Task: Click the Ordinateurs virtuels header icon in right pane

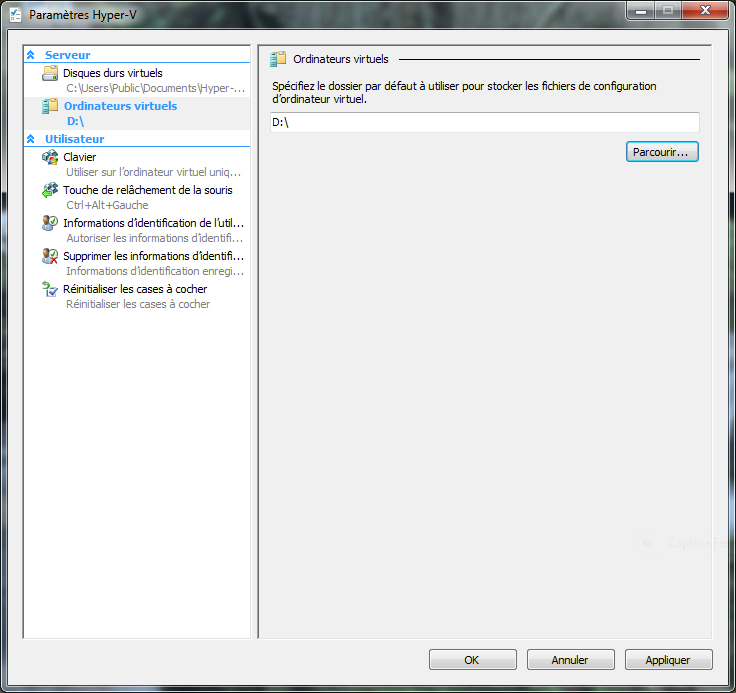Action: [x=278, y=59]
